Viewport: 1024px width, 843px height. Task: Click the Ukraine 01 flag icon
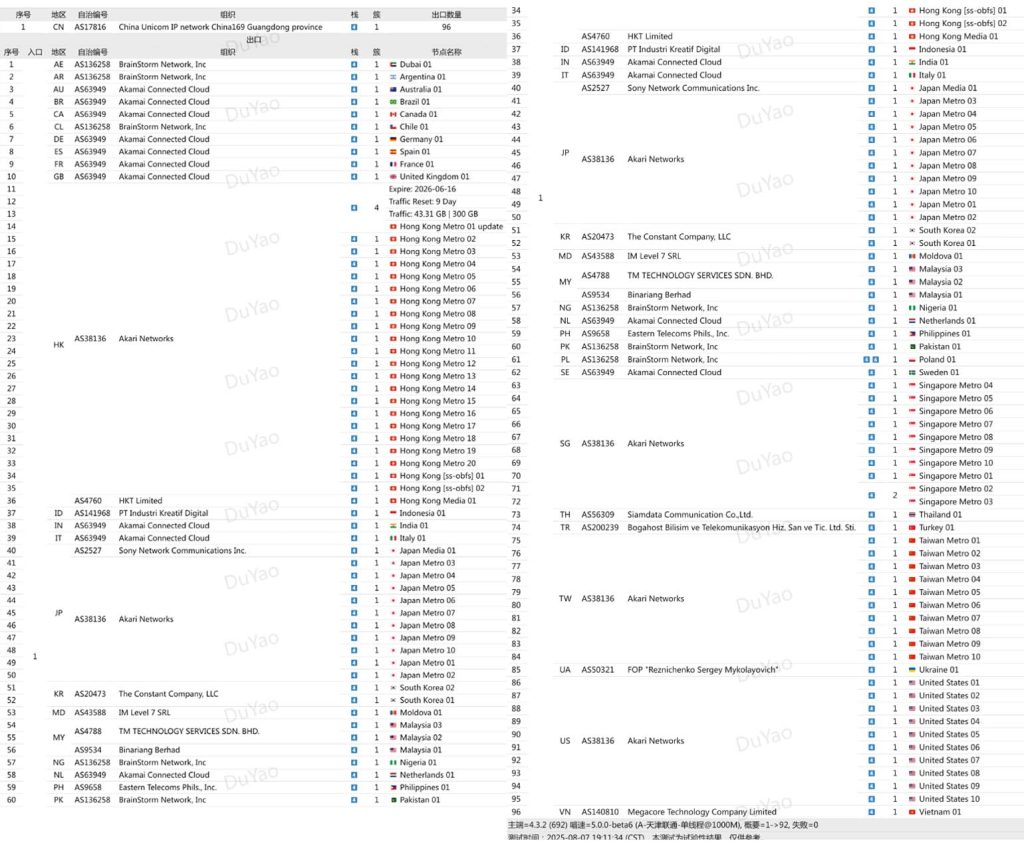tap(912, 670)
